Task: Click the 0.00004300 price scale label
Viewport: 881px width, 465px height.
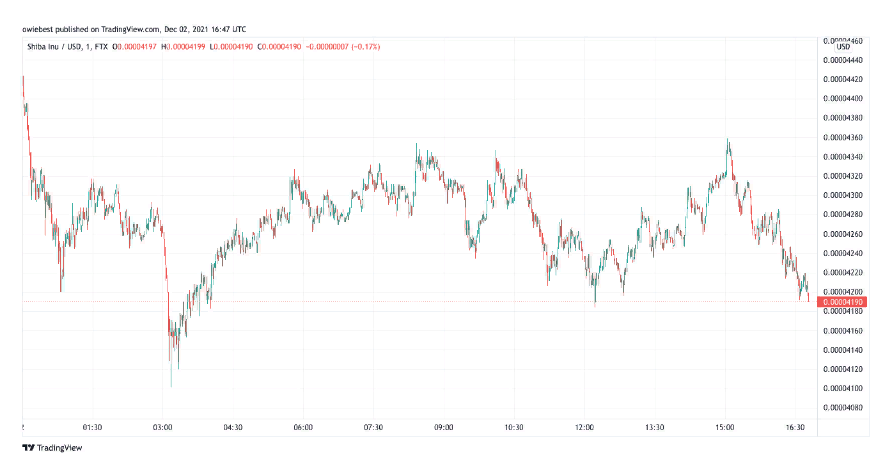Action: (x=843, y=195)
